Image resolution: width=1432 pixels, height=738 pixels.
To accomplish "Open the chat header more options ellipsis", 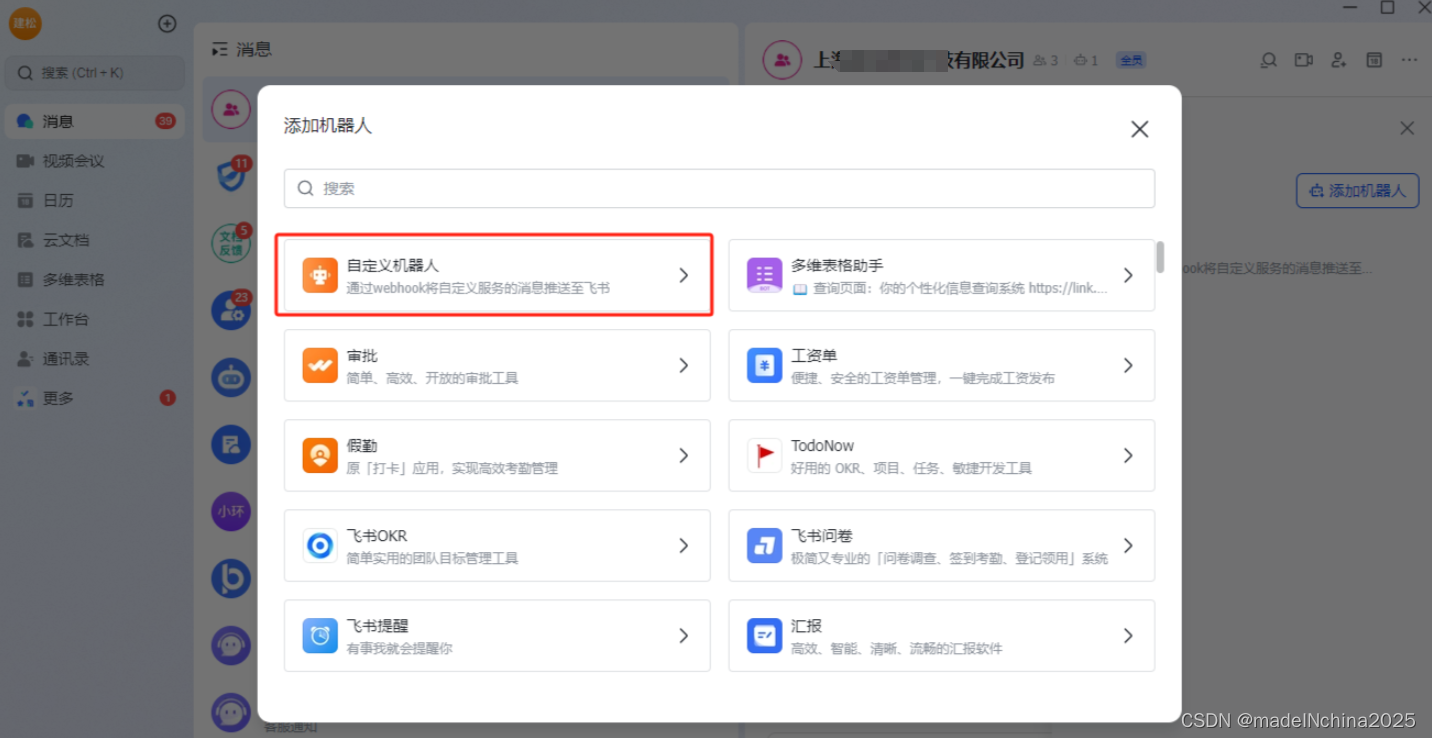I will pos(1410,60).
